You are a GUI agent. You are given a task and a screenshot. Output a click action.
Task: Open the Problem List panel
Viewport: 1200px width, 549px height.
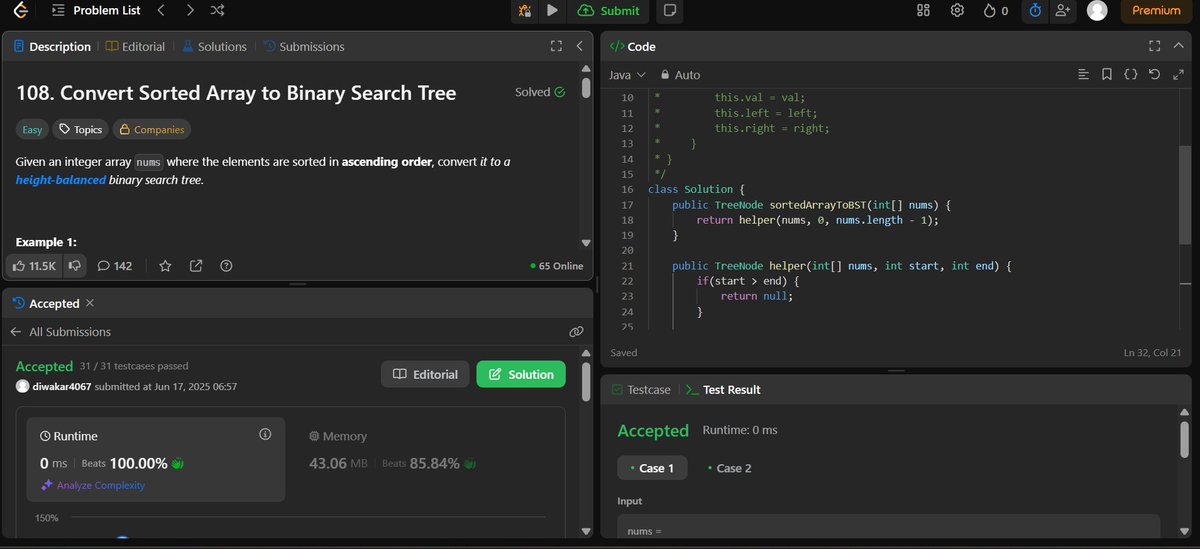(x=96, y=11)
